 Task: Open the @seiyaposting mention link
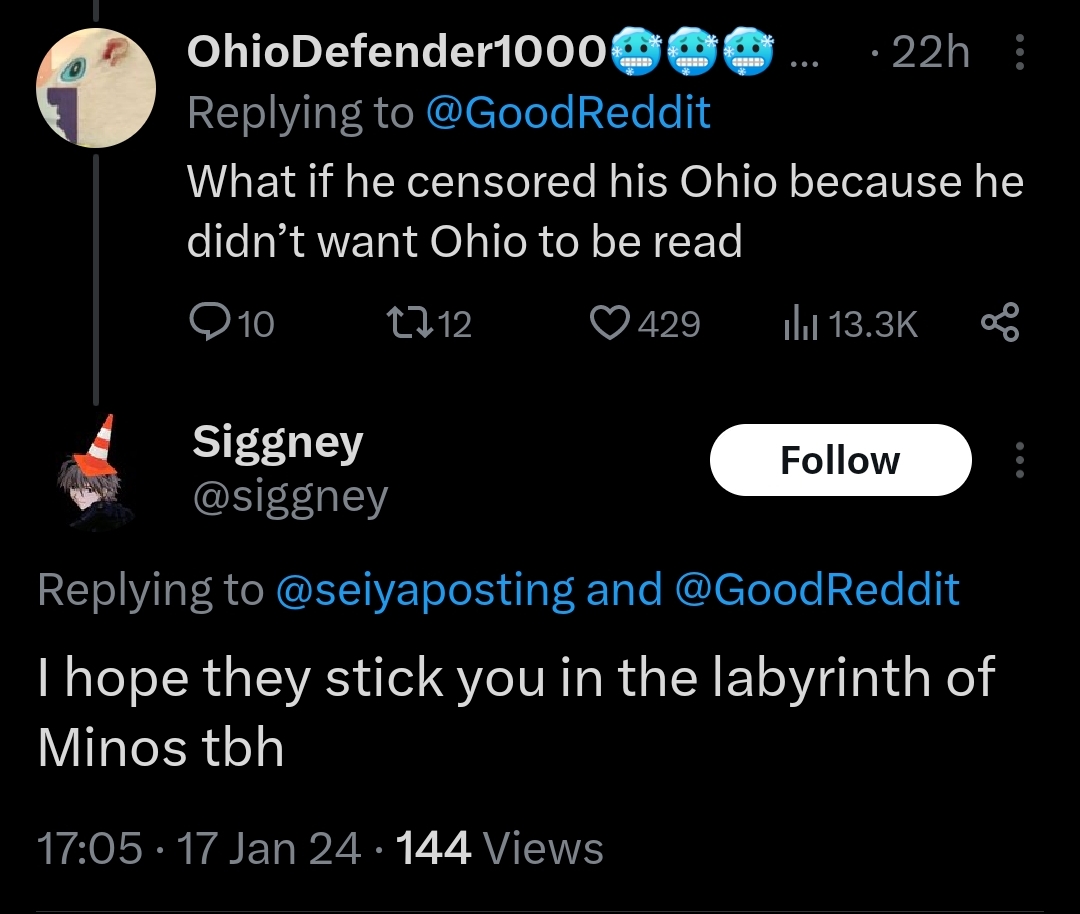425,590
